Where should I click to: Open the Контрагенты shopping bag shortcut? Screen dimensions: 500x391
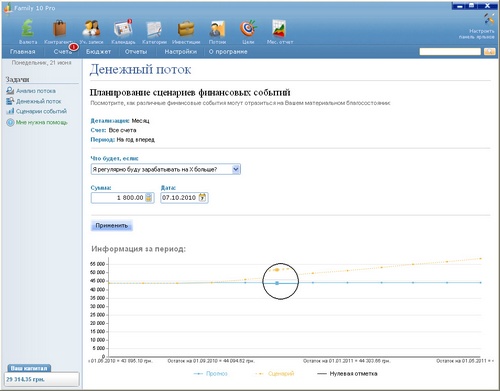[59, 32]
